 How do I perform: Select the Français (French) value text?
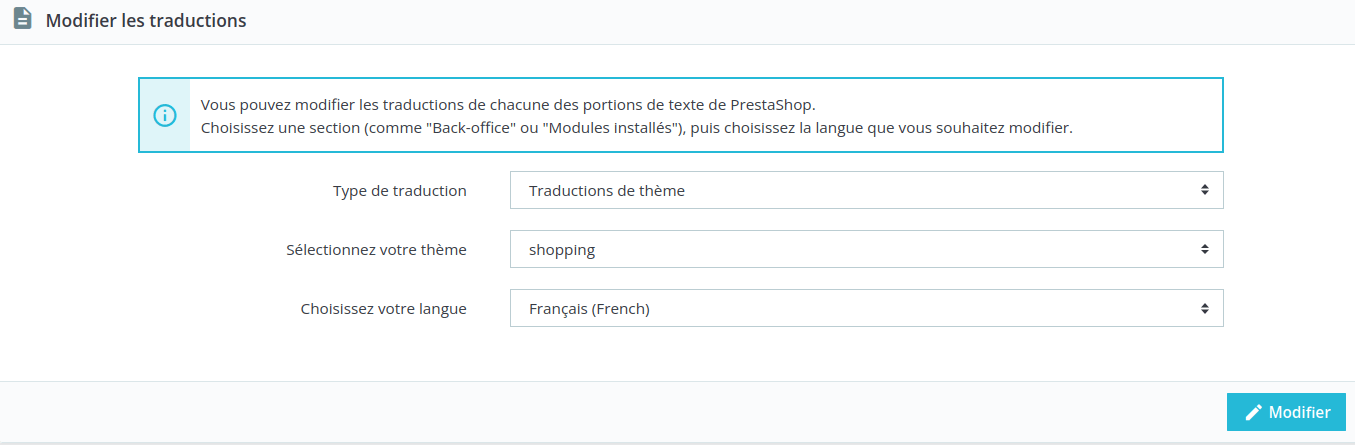tap(589, 309)
